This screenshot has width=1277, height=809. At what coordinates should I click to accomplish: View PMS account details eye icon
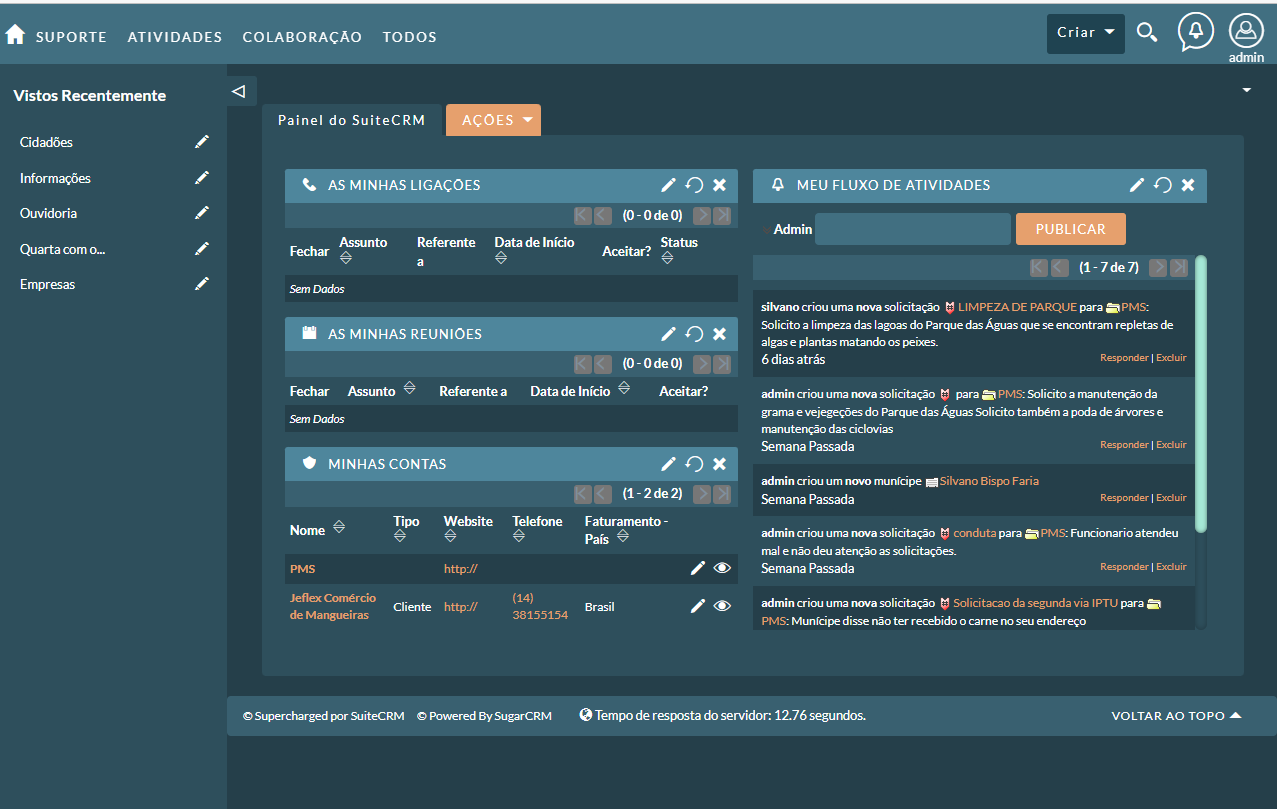tap(722, 568)
